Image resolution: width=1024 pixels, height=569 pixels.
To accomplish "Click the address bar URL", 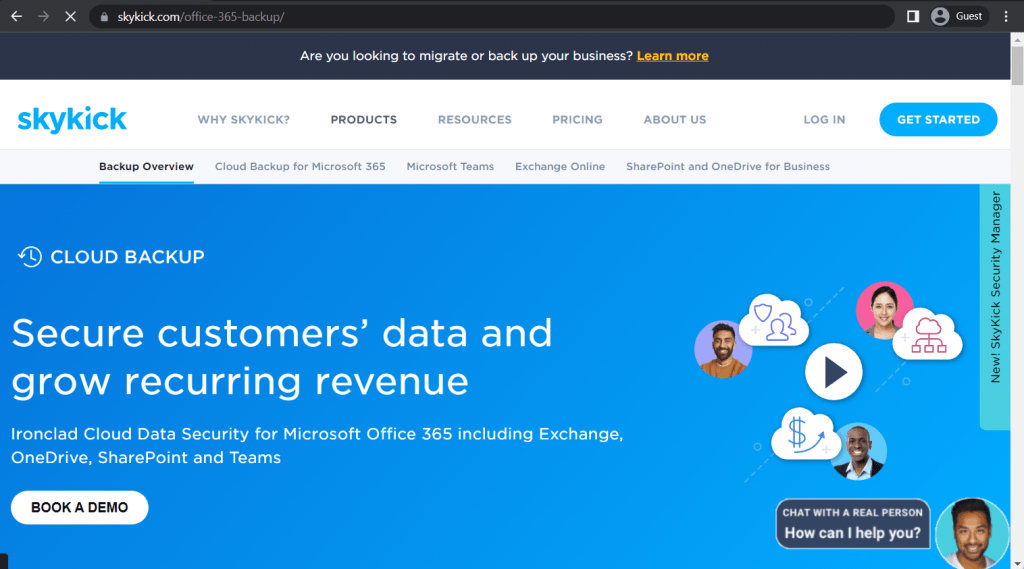I will point(200,17).
